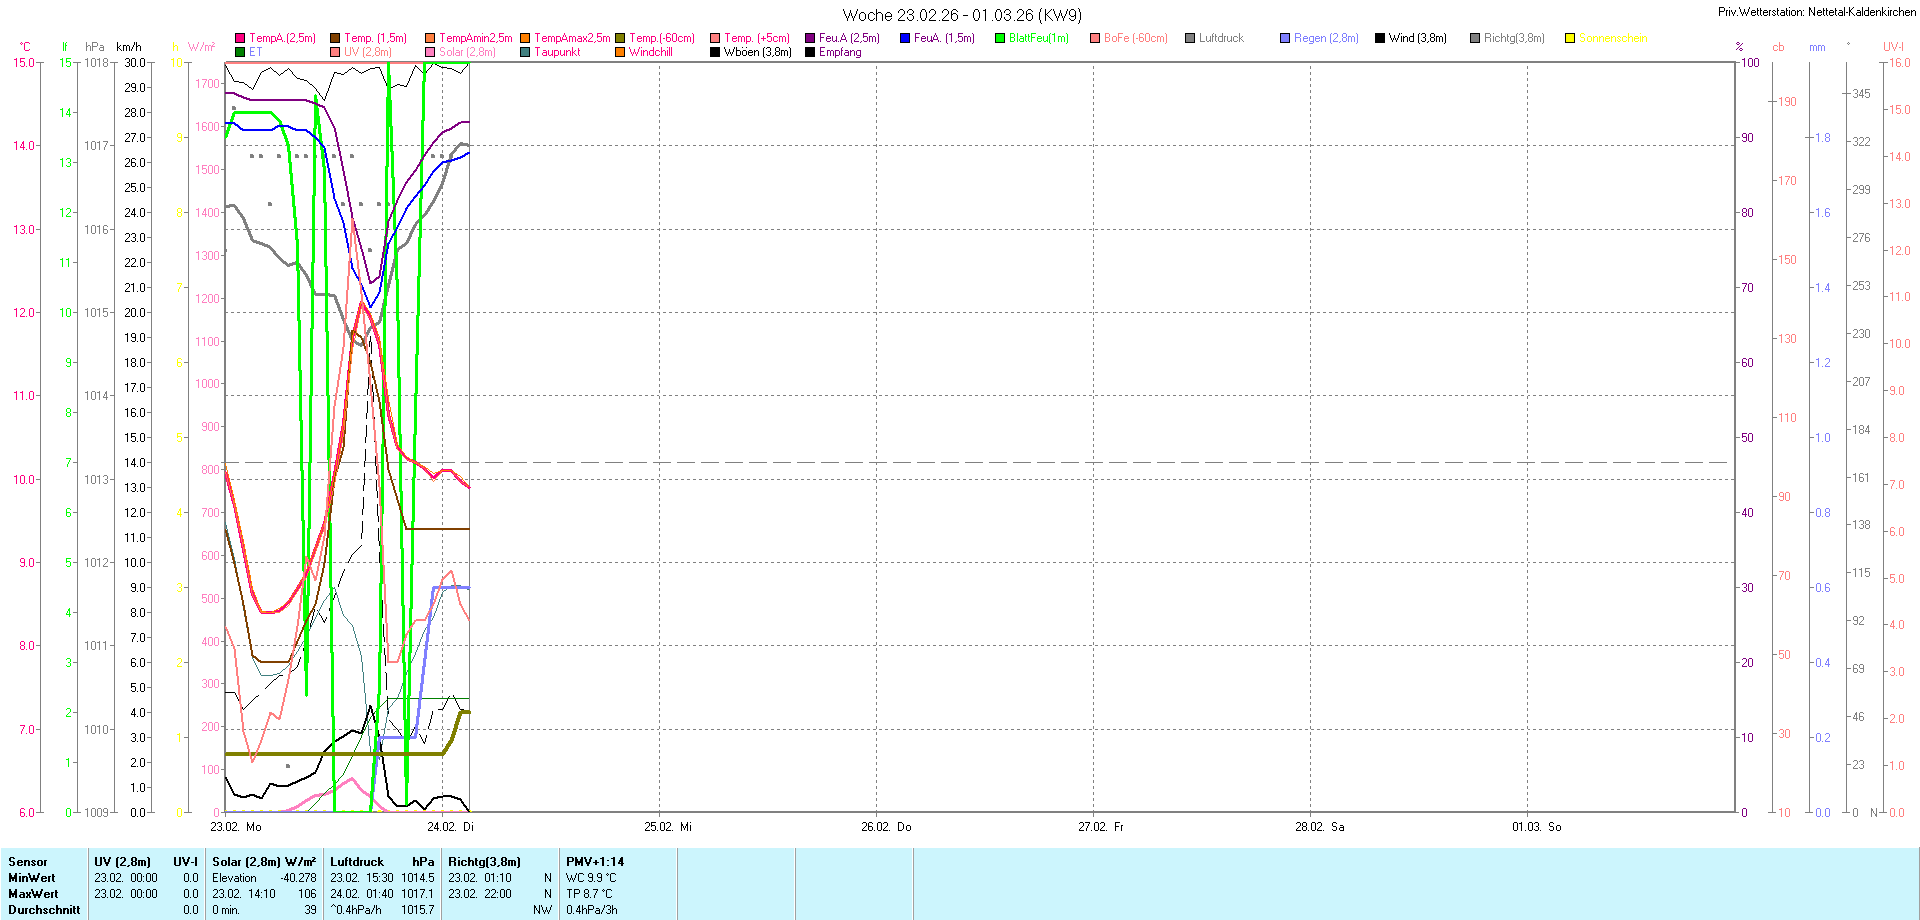Click the yellow Sonnenschein legend marker
This screenshot has height=920, width=1920.
coord(1570,38)
